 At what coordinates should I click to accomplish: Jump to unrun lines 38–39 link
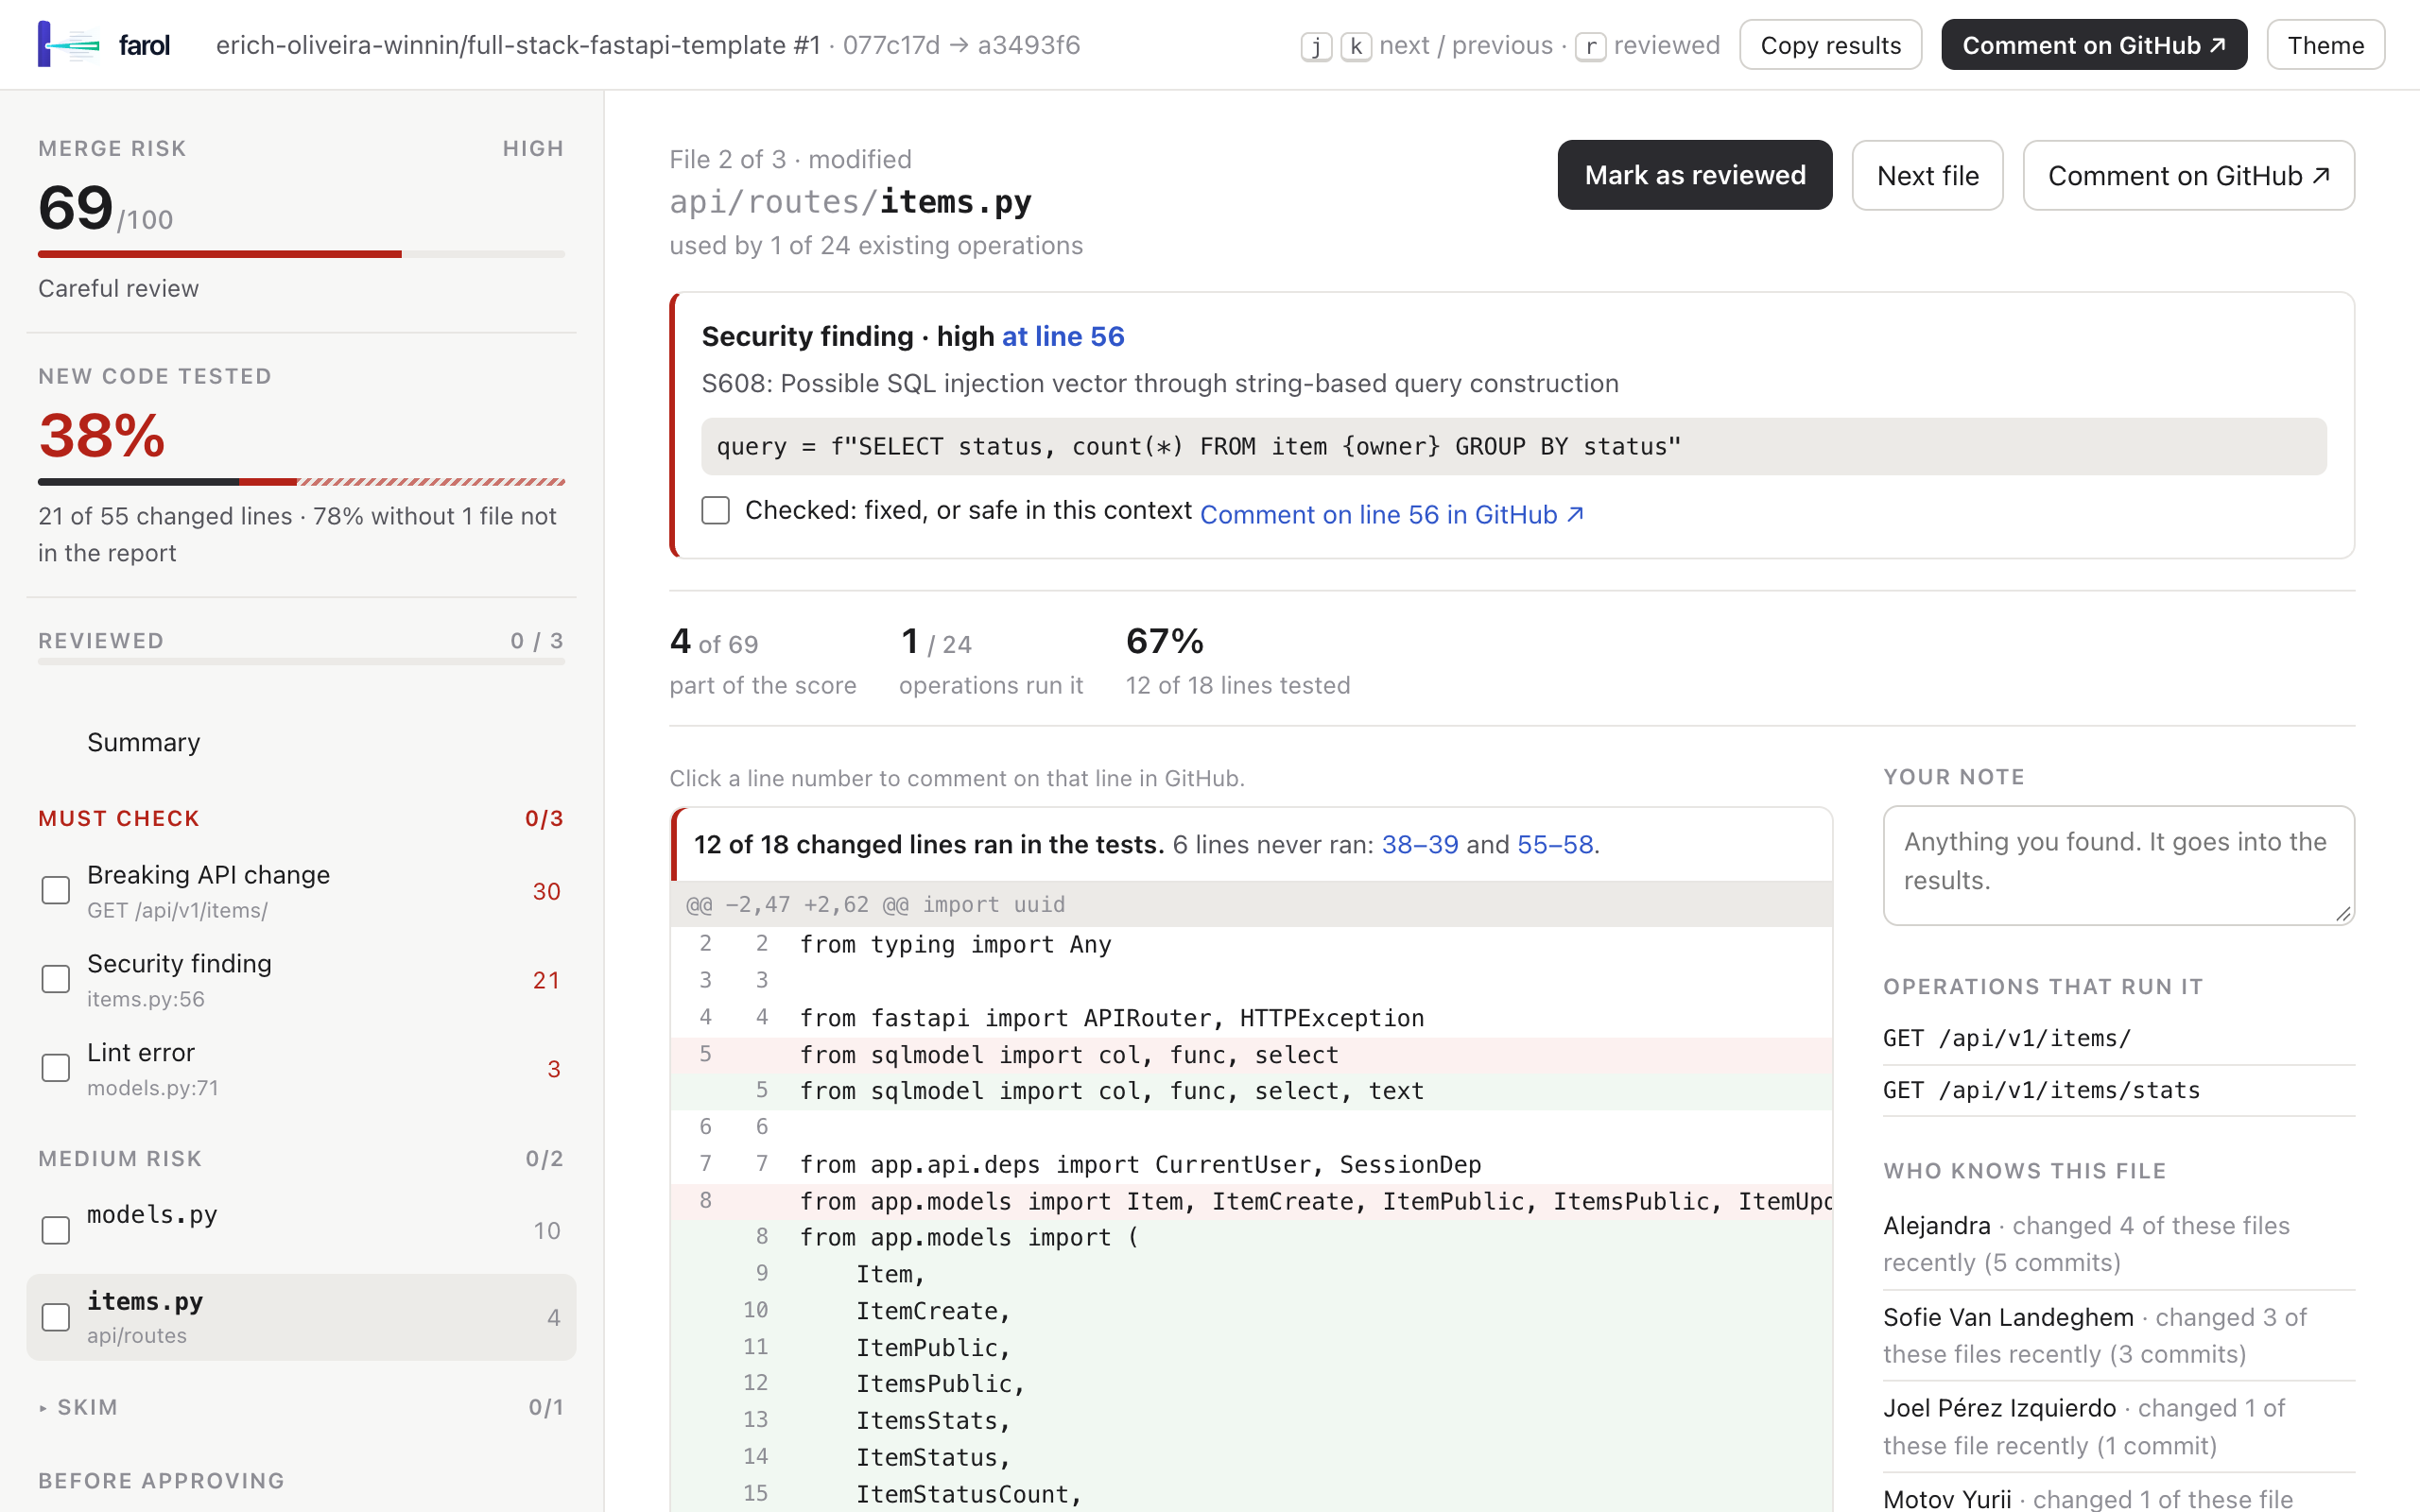point(1419,844)
